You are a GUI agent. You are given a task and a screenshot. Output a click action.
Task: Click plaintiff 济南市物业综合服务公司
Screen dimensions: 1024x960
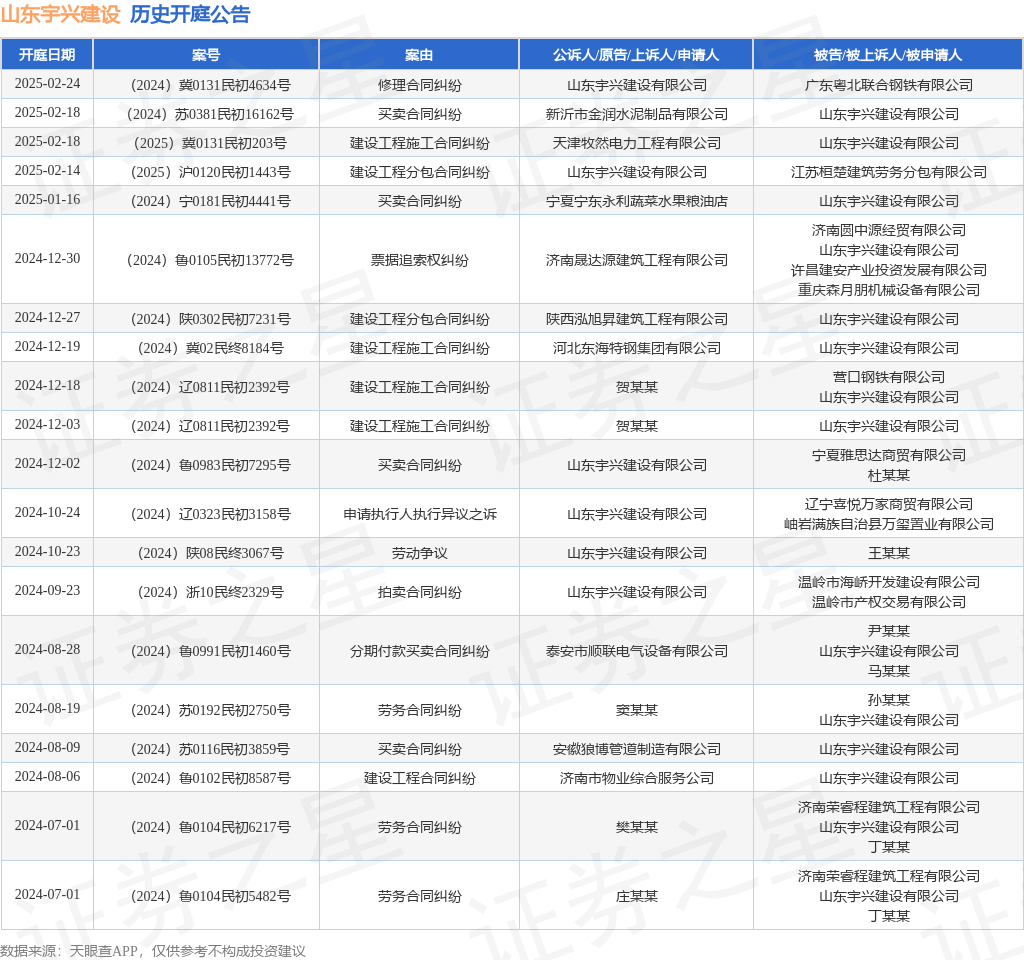(637, 778)
